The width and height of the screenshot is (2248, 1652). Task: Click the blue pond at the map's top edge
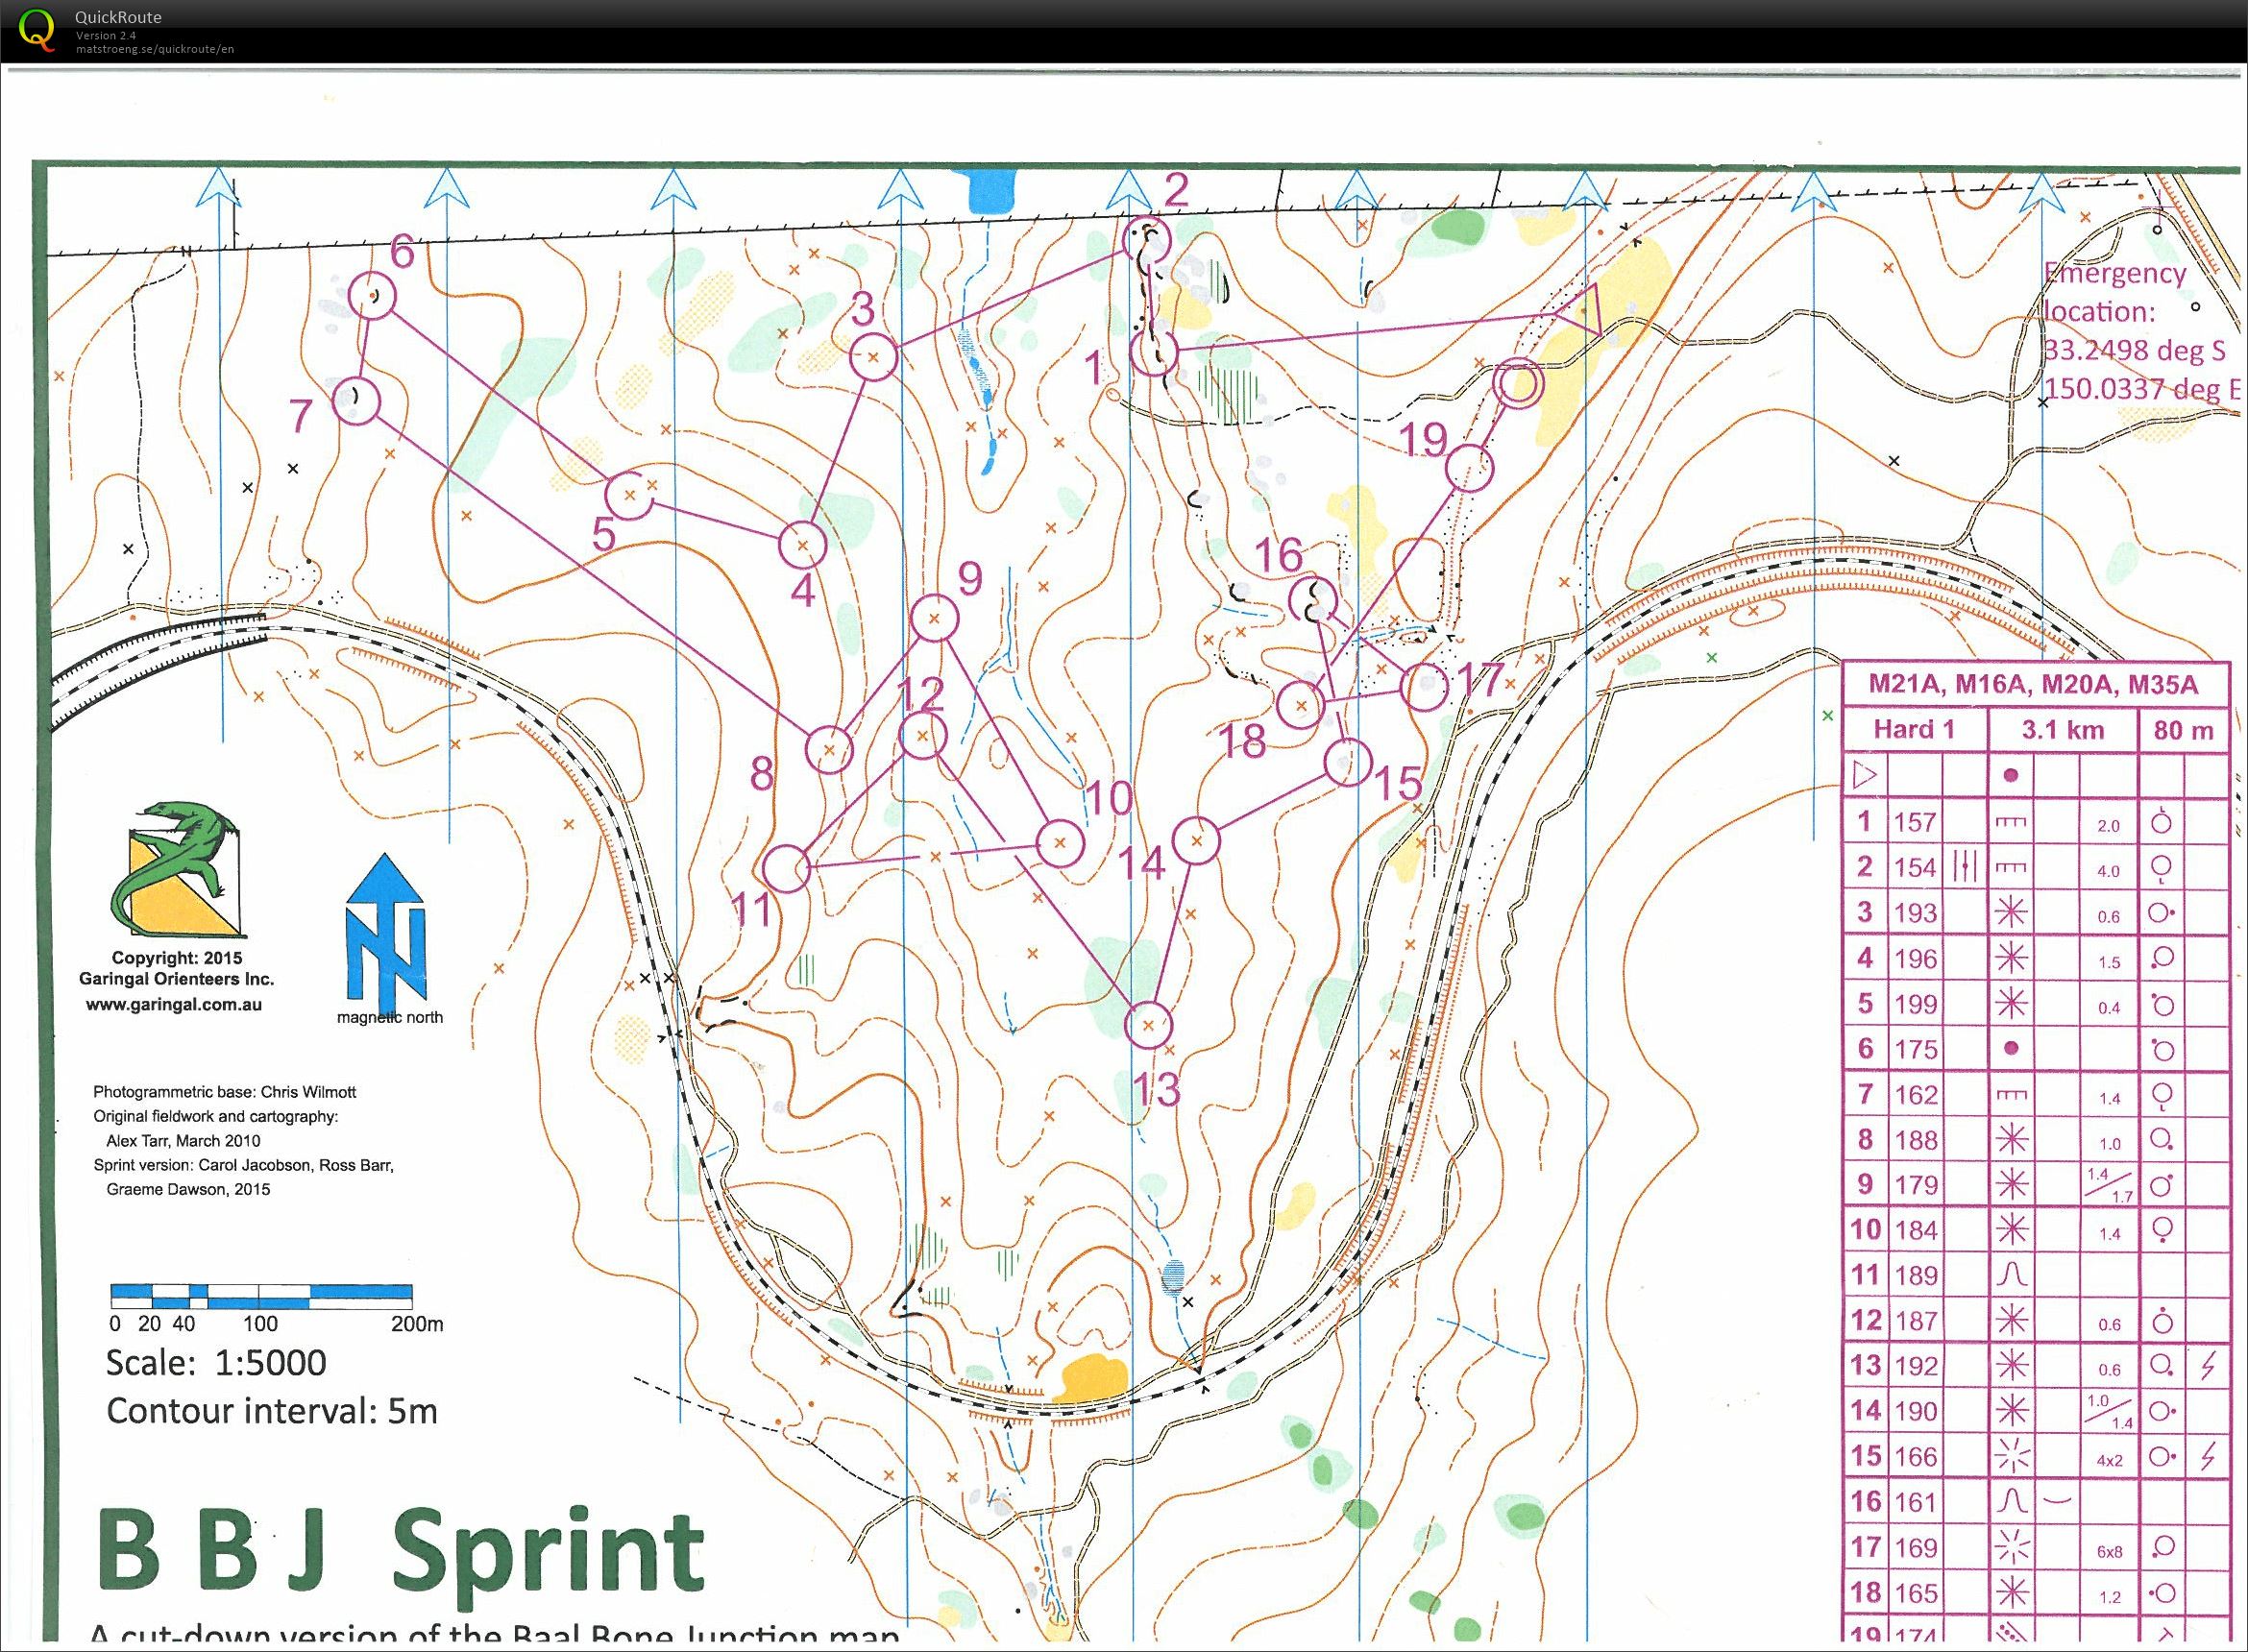pyautogui.click(x=992, y=191)
